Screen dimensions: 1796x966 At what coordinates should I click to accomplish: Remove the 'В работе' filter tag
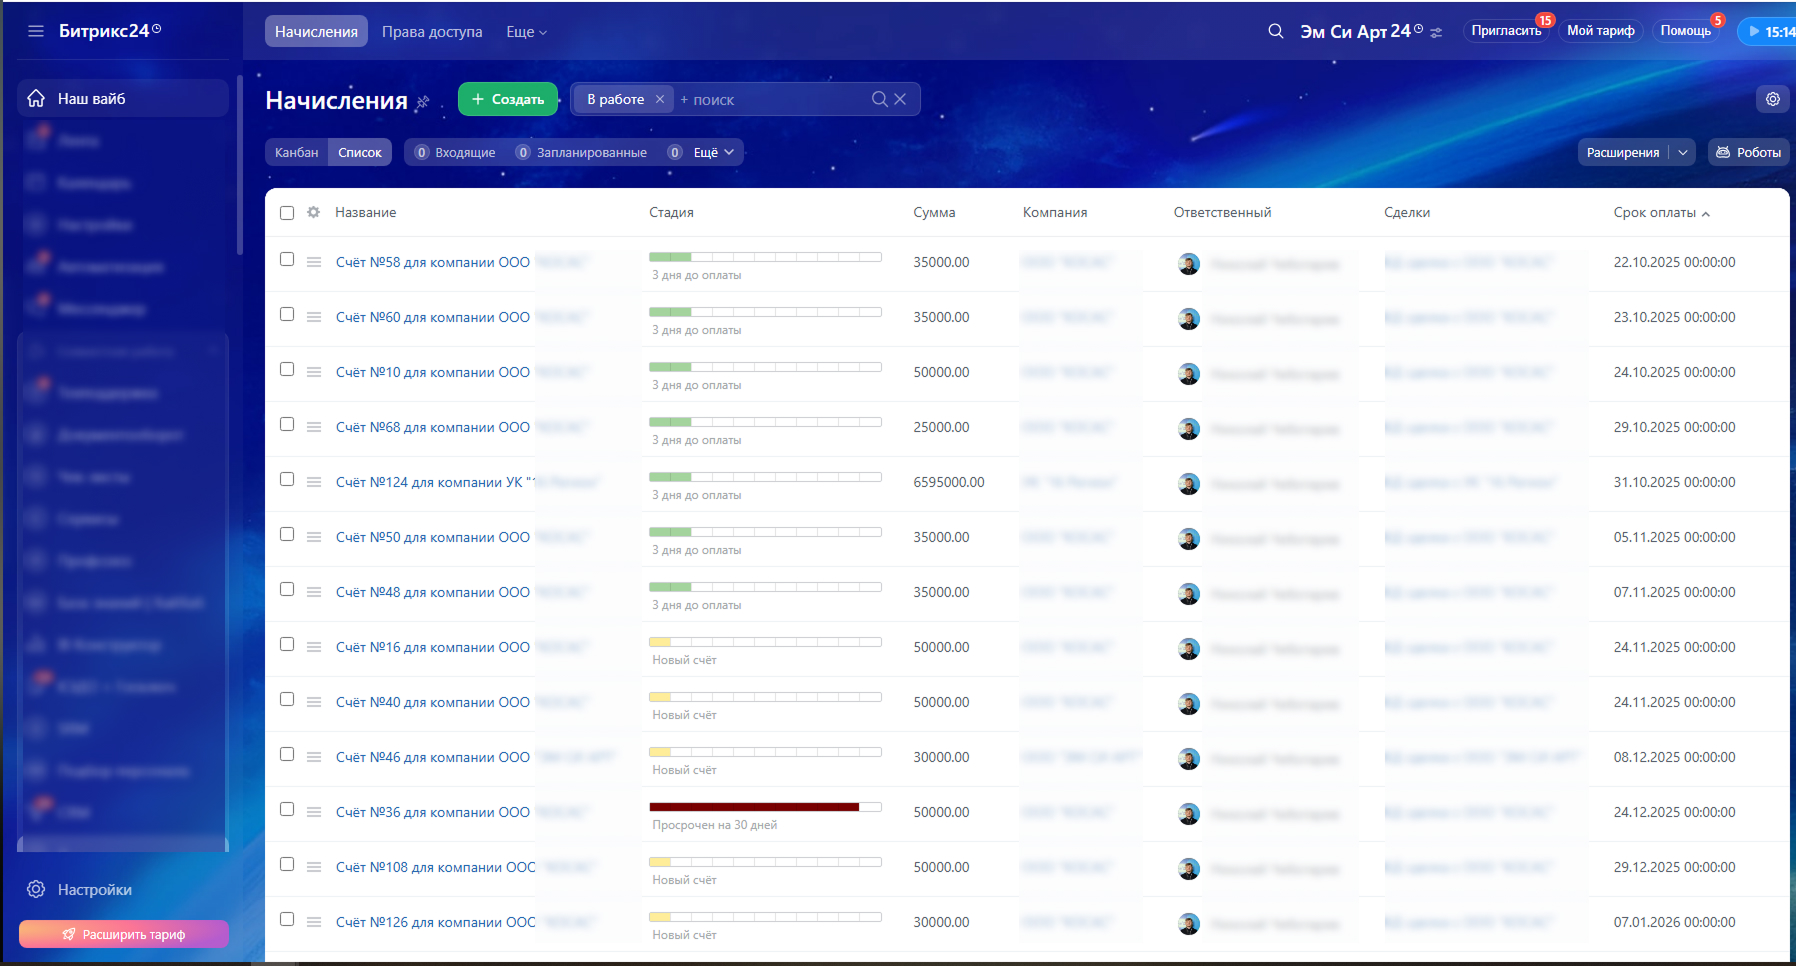pyautogui.click(x=660, y=99)
